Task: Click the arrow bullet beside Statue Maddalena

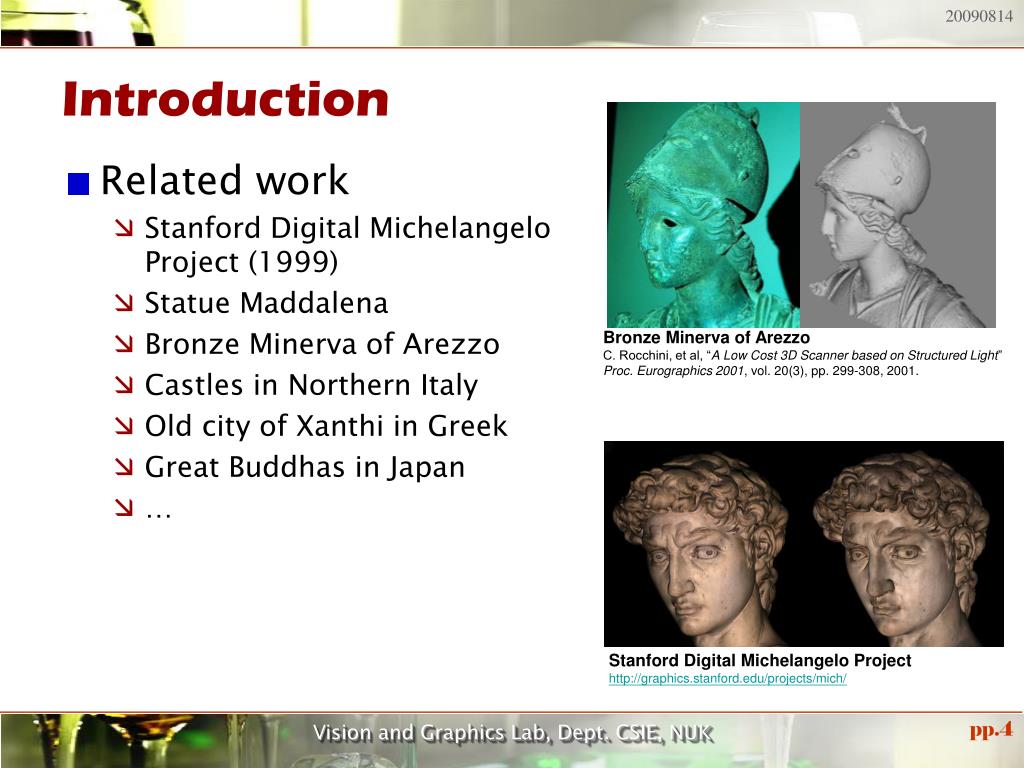Action: [124, 303]
